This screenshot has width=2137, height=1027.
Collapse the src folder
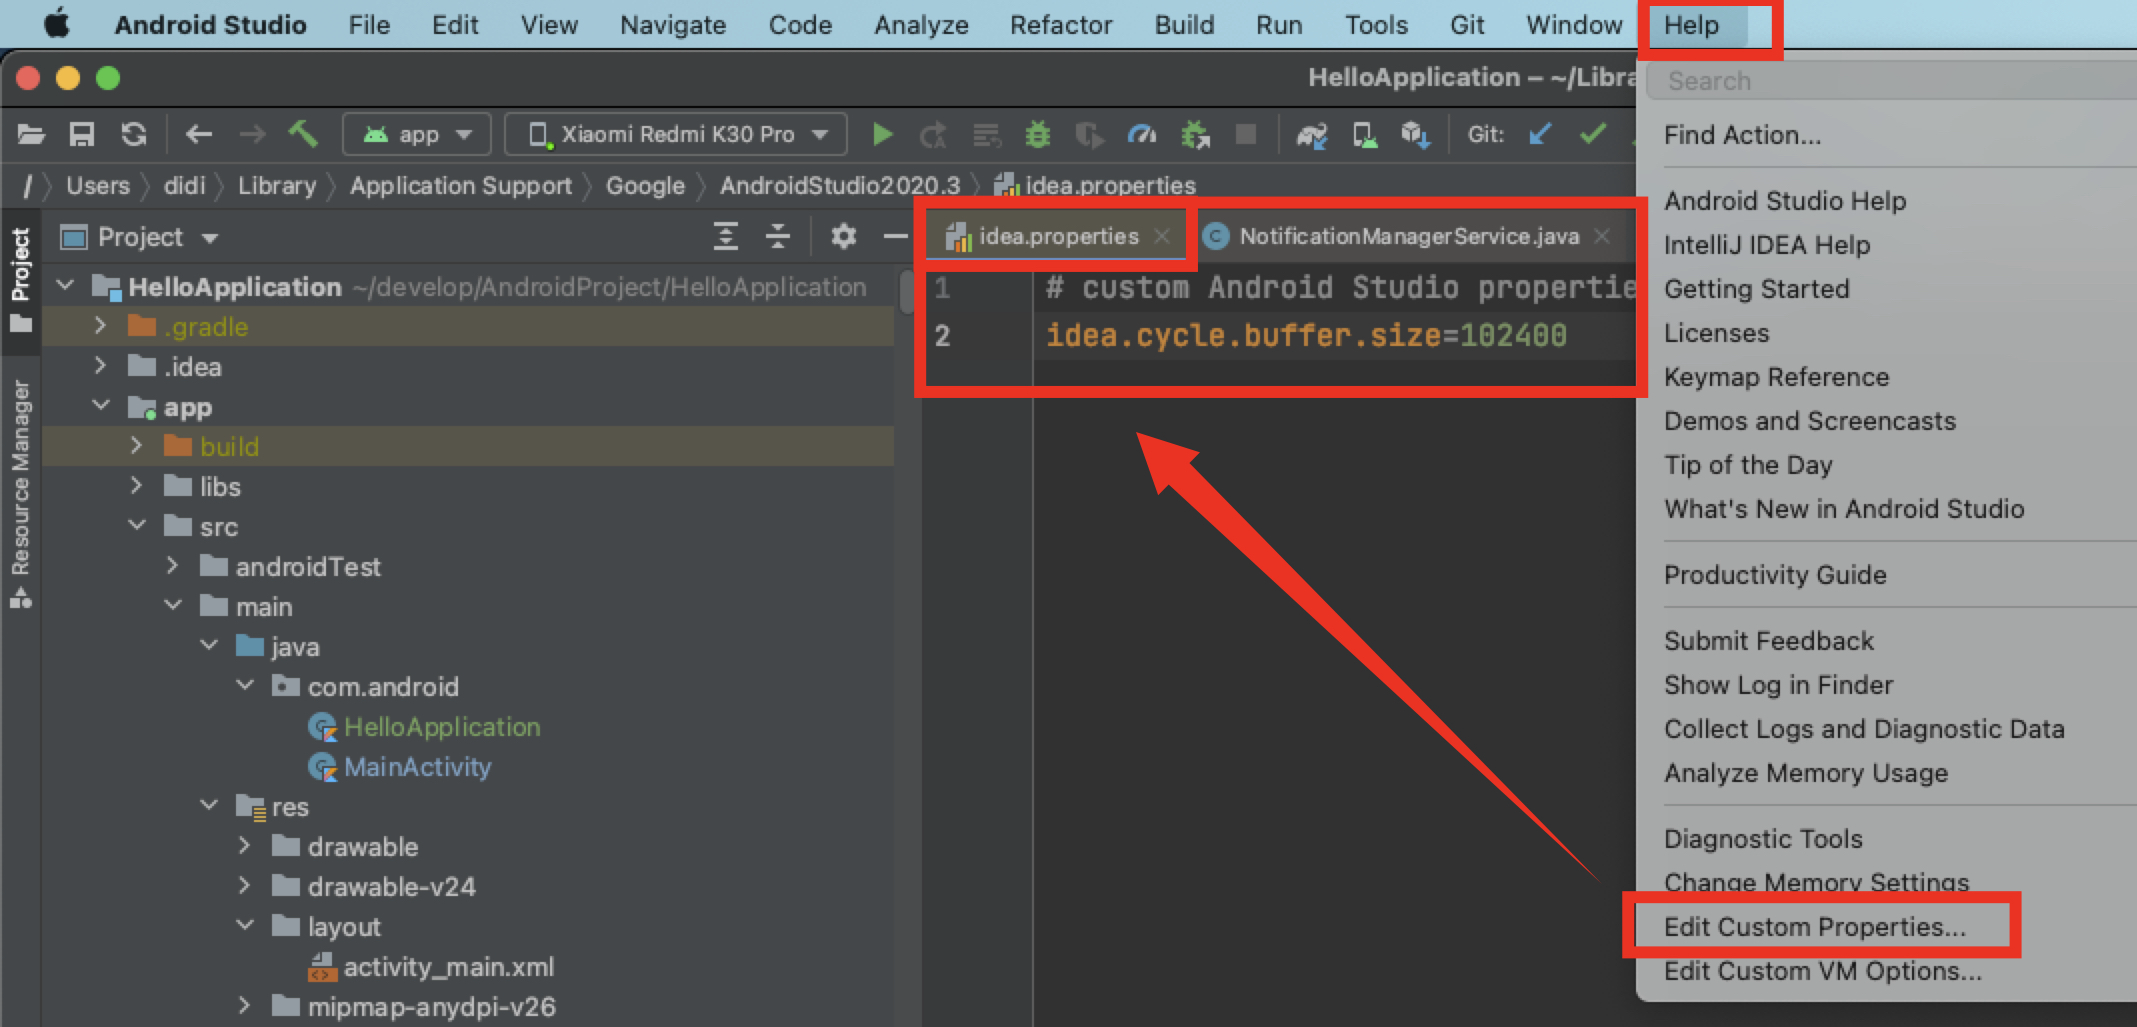click(x=137, y=526)
